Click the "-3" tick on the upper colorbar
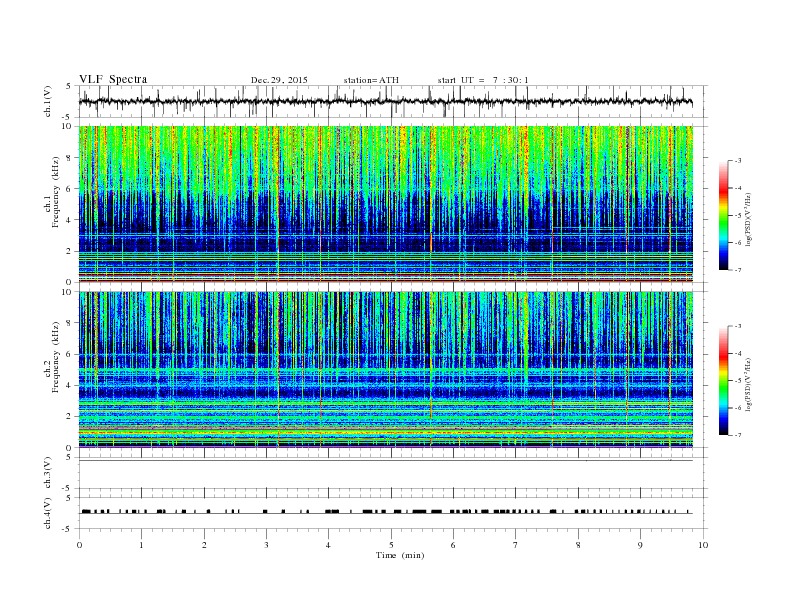Image resolution: width=792 pixels, height=612 pixels. (x=737, y=161)
